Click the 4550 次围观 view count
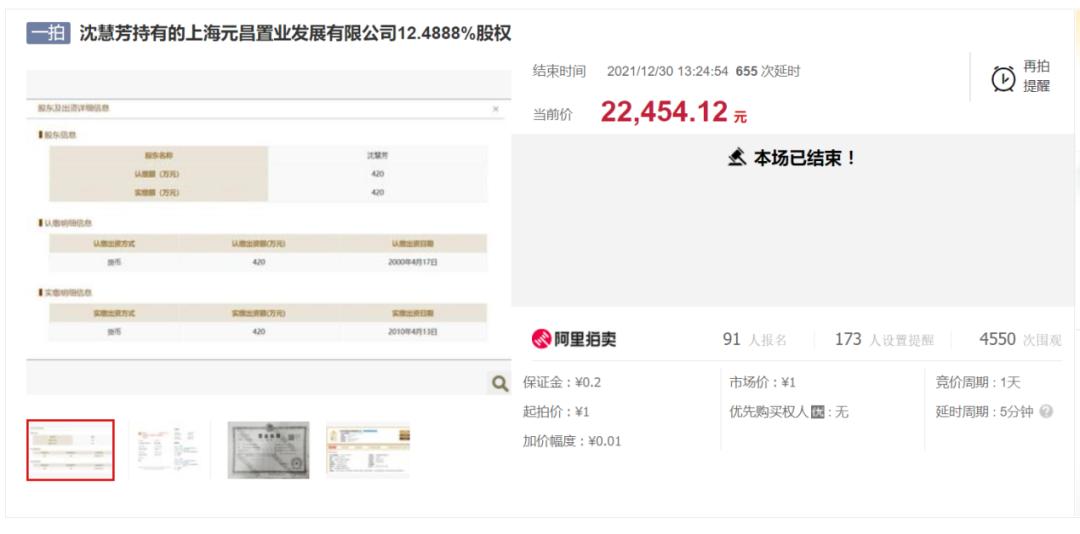 click(1021, 340)
